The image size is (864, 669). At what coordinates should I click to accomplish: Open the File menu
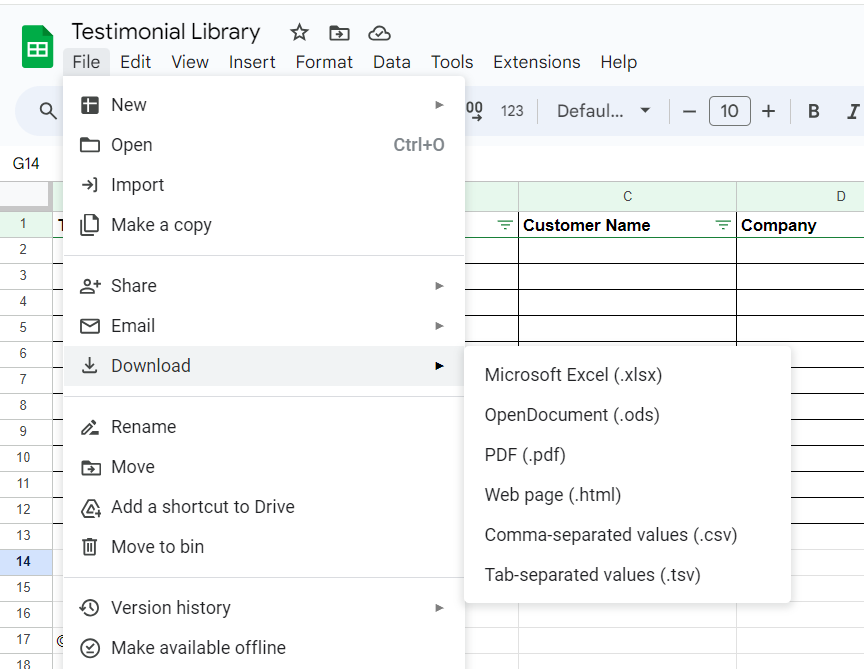tap(86, 62)
